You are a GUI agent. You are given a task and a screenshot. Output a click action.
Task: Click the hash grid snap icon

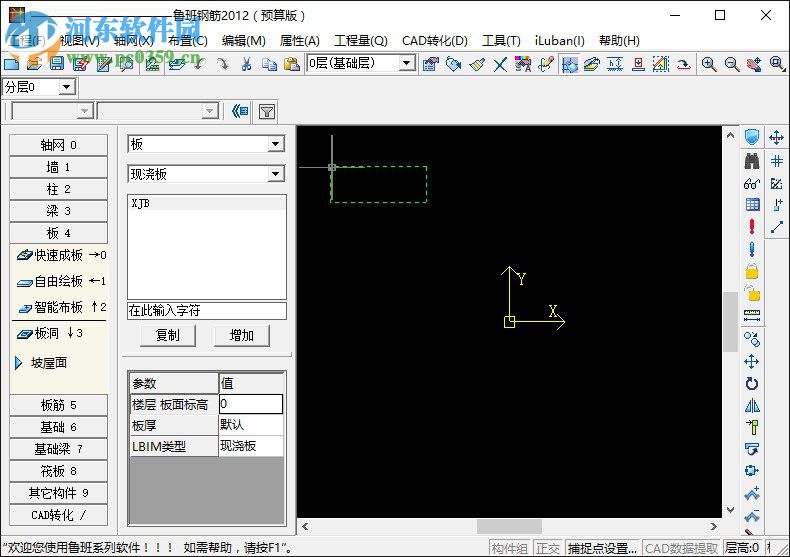(776, 161)
